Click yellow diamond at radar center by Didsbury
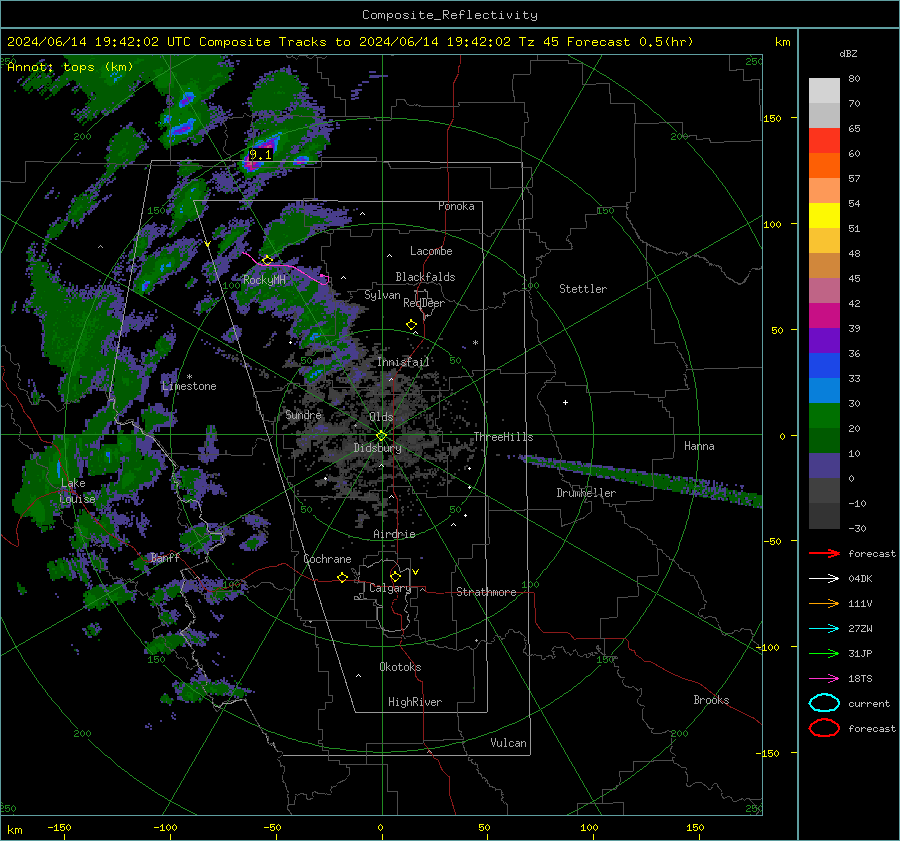900x841 pixels. point(381,436)
